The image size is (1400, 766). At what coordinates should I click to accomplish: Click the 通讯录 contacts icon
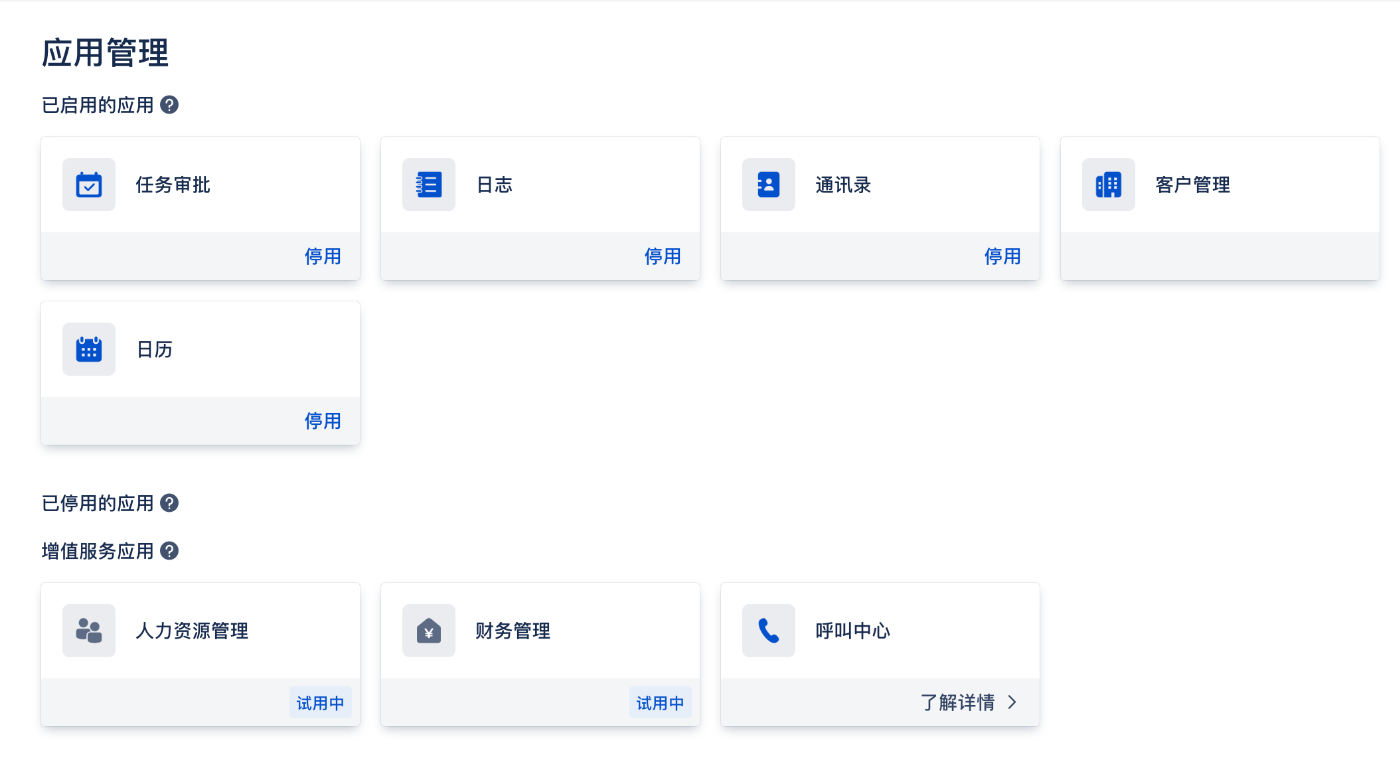(769, 185)
